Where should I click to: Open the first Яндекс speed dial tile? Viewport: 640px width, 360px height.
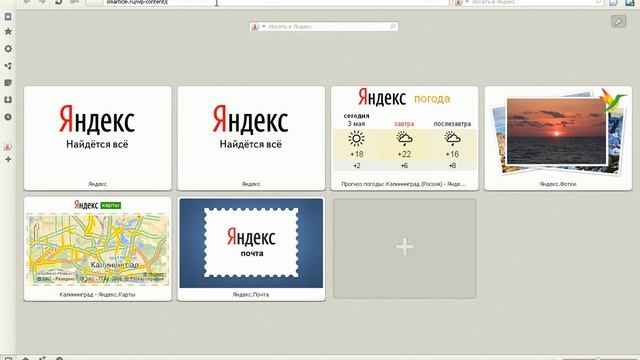98,138
